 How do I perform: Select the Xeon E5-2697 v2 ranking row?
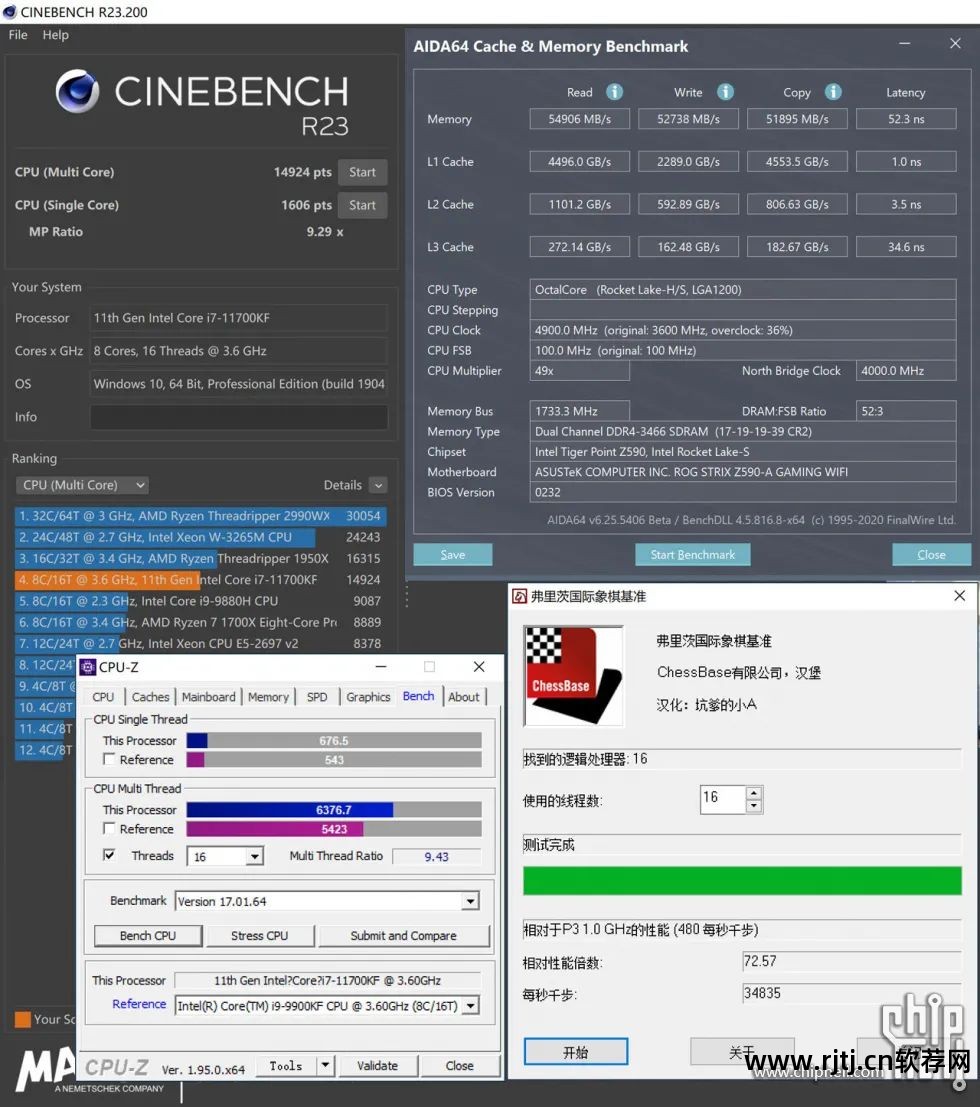pos(200,643)
